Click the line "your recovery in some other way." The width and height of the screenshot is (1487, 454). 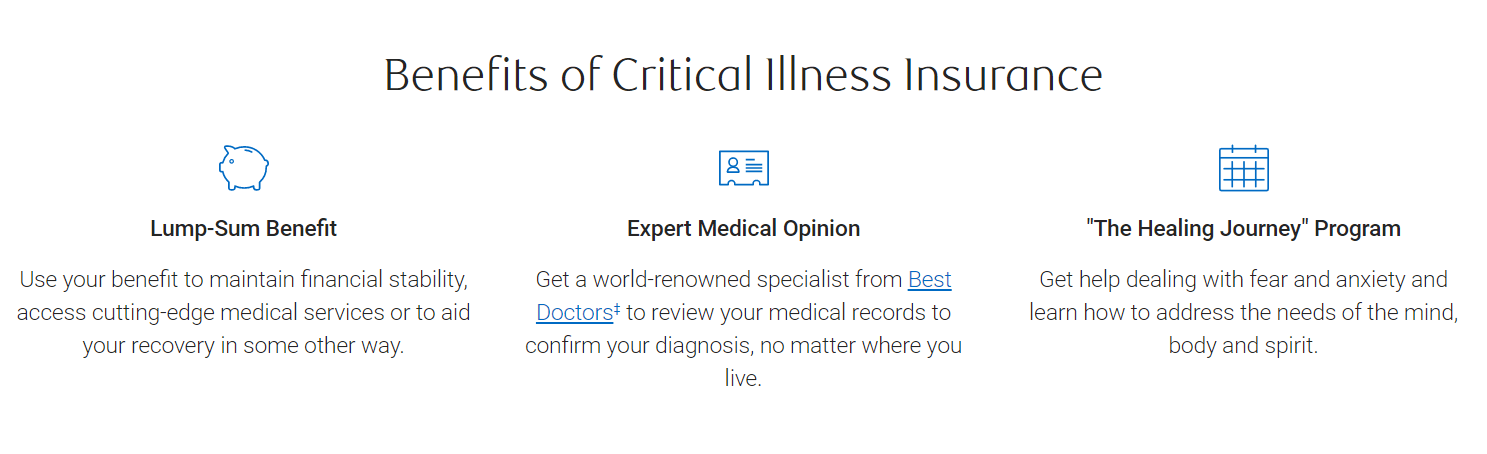pos(243,345)
